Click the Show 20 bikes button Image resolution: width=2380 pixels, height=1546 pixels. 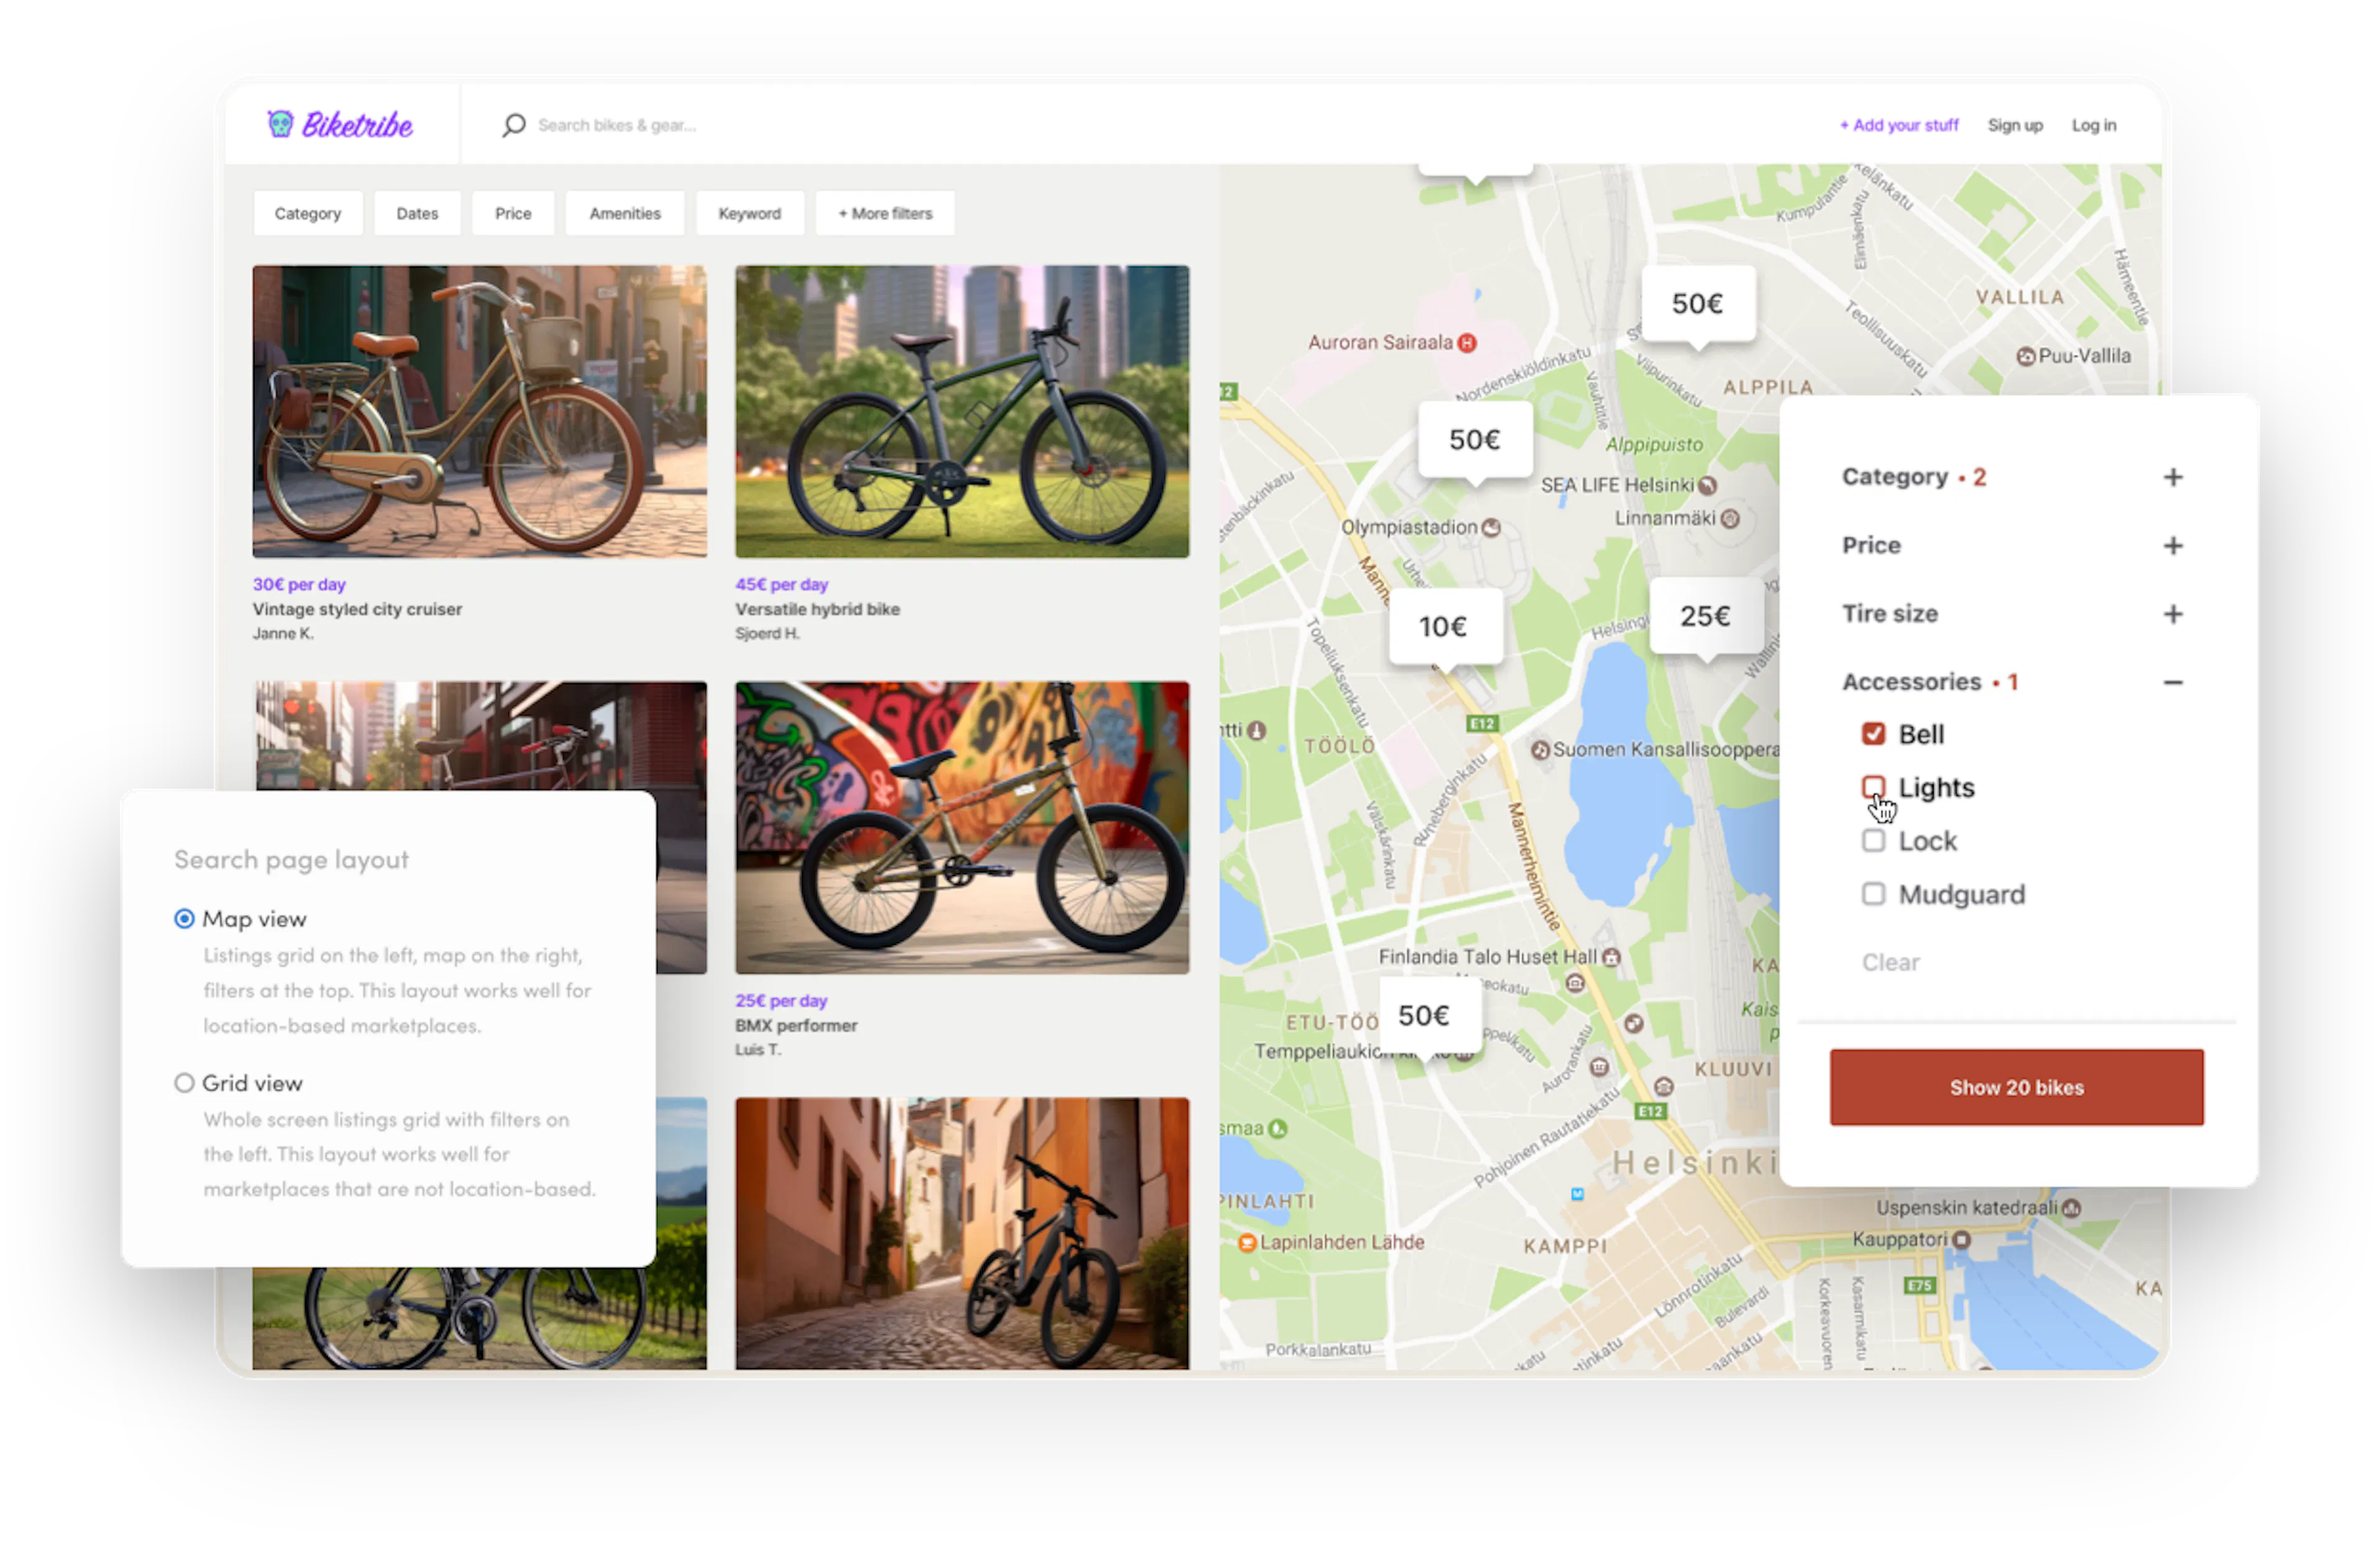2017,1087
